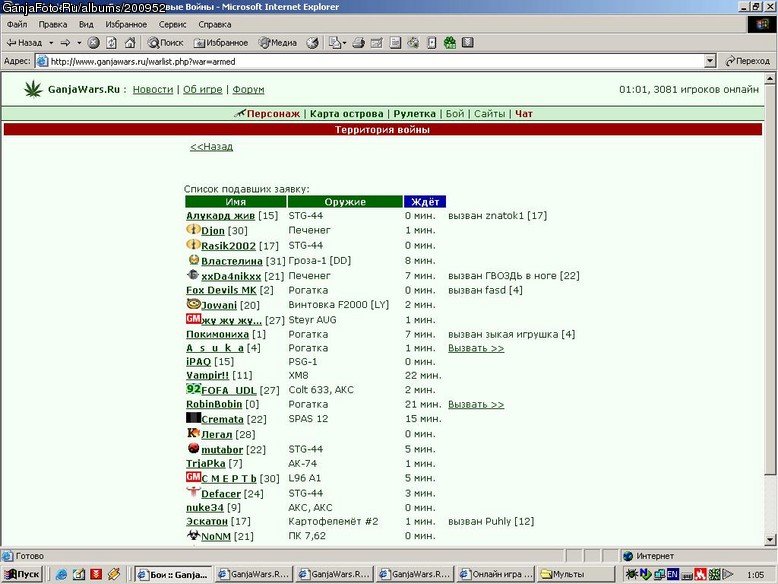Click the History icon next to Медиа
Image resolution: width=778 pixels, height=584 pixels.
tap(312, 43)
